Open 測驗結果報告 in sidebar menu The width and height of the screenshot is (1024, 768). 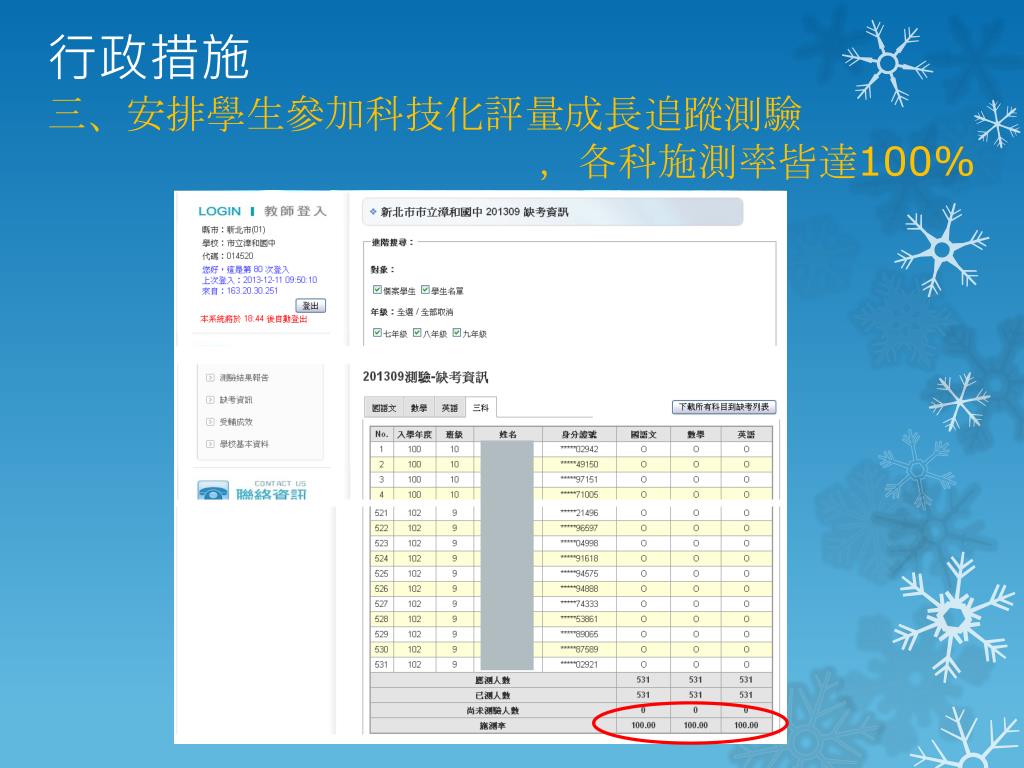[244, 377]
